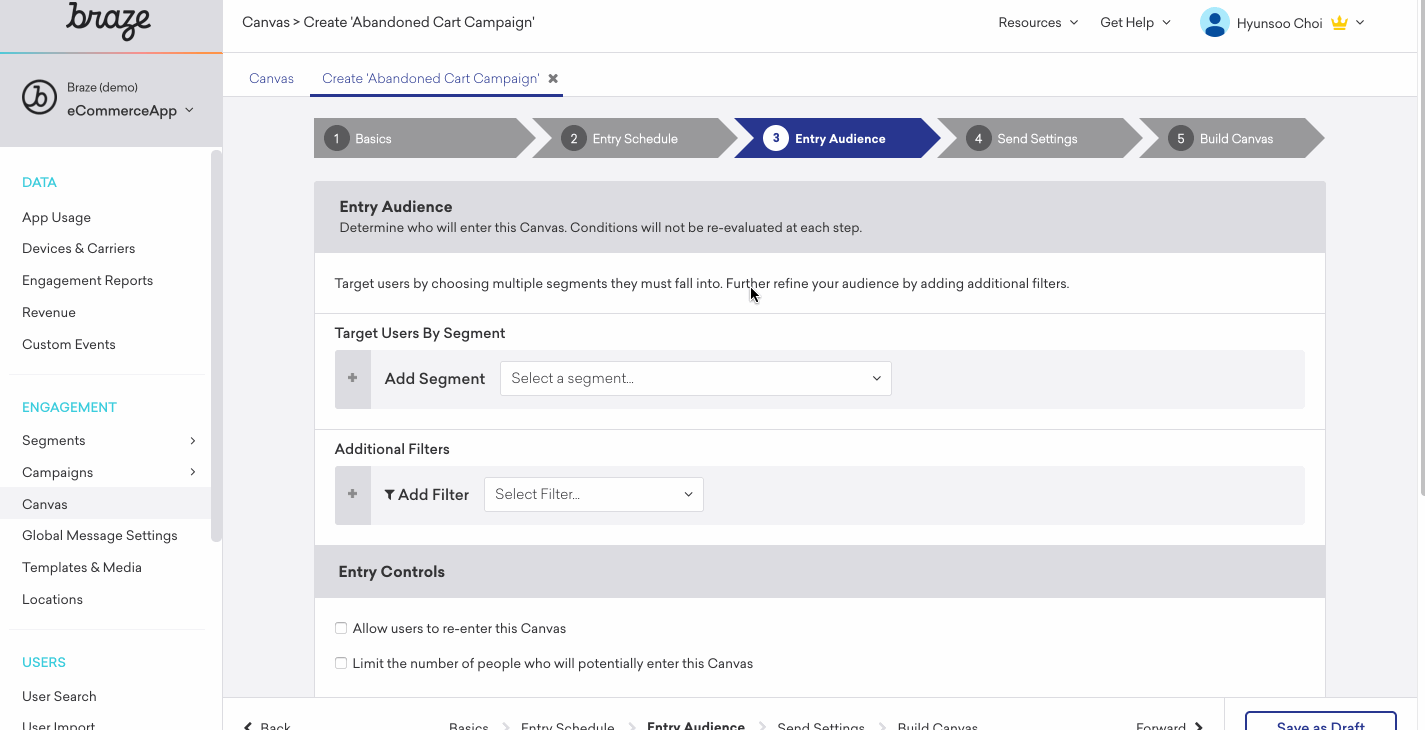Screen dimensions: 1425x730
Task: Open User Search in sidebar
Action: [x=59, y=696]
